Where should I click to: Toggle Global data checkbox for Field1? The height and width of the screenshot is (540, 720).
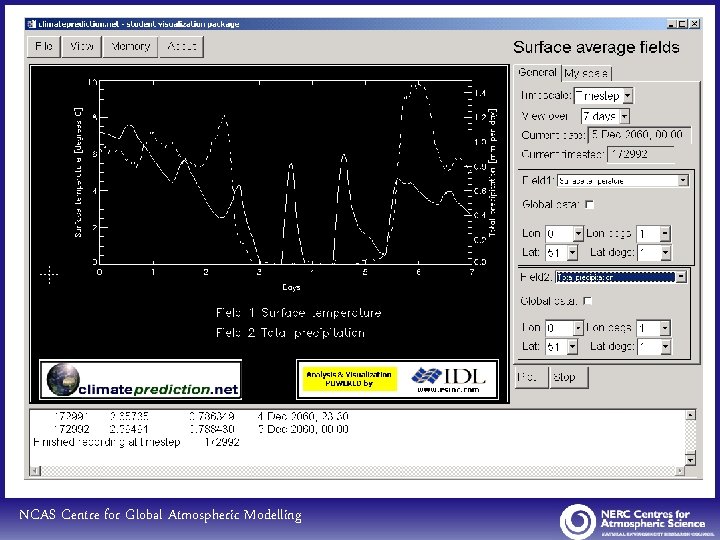pos(589,205)
